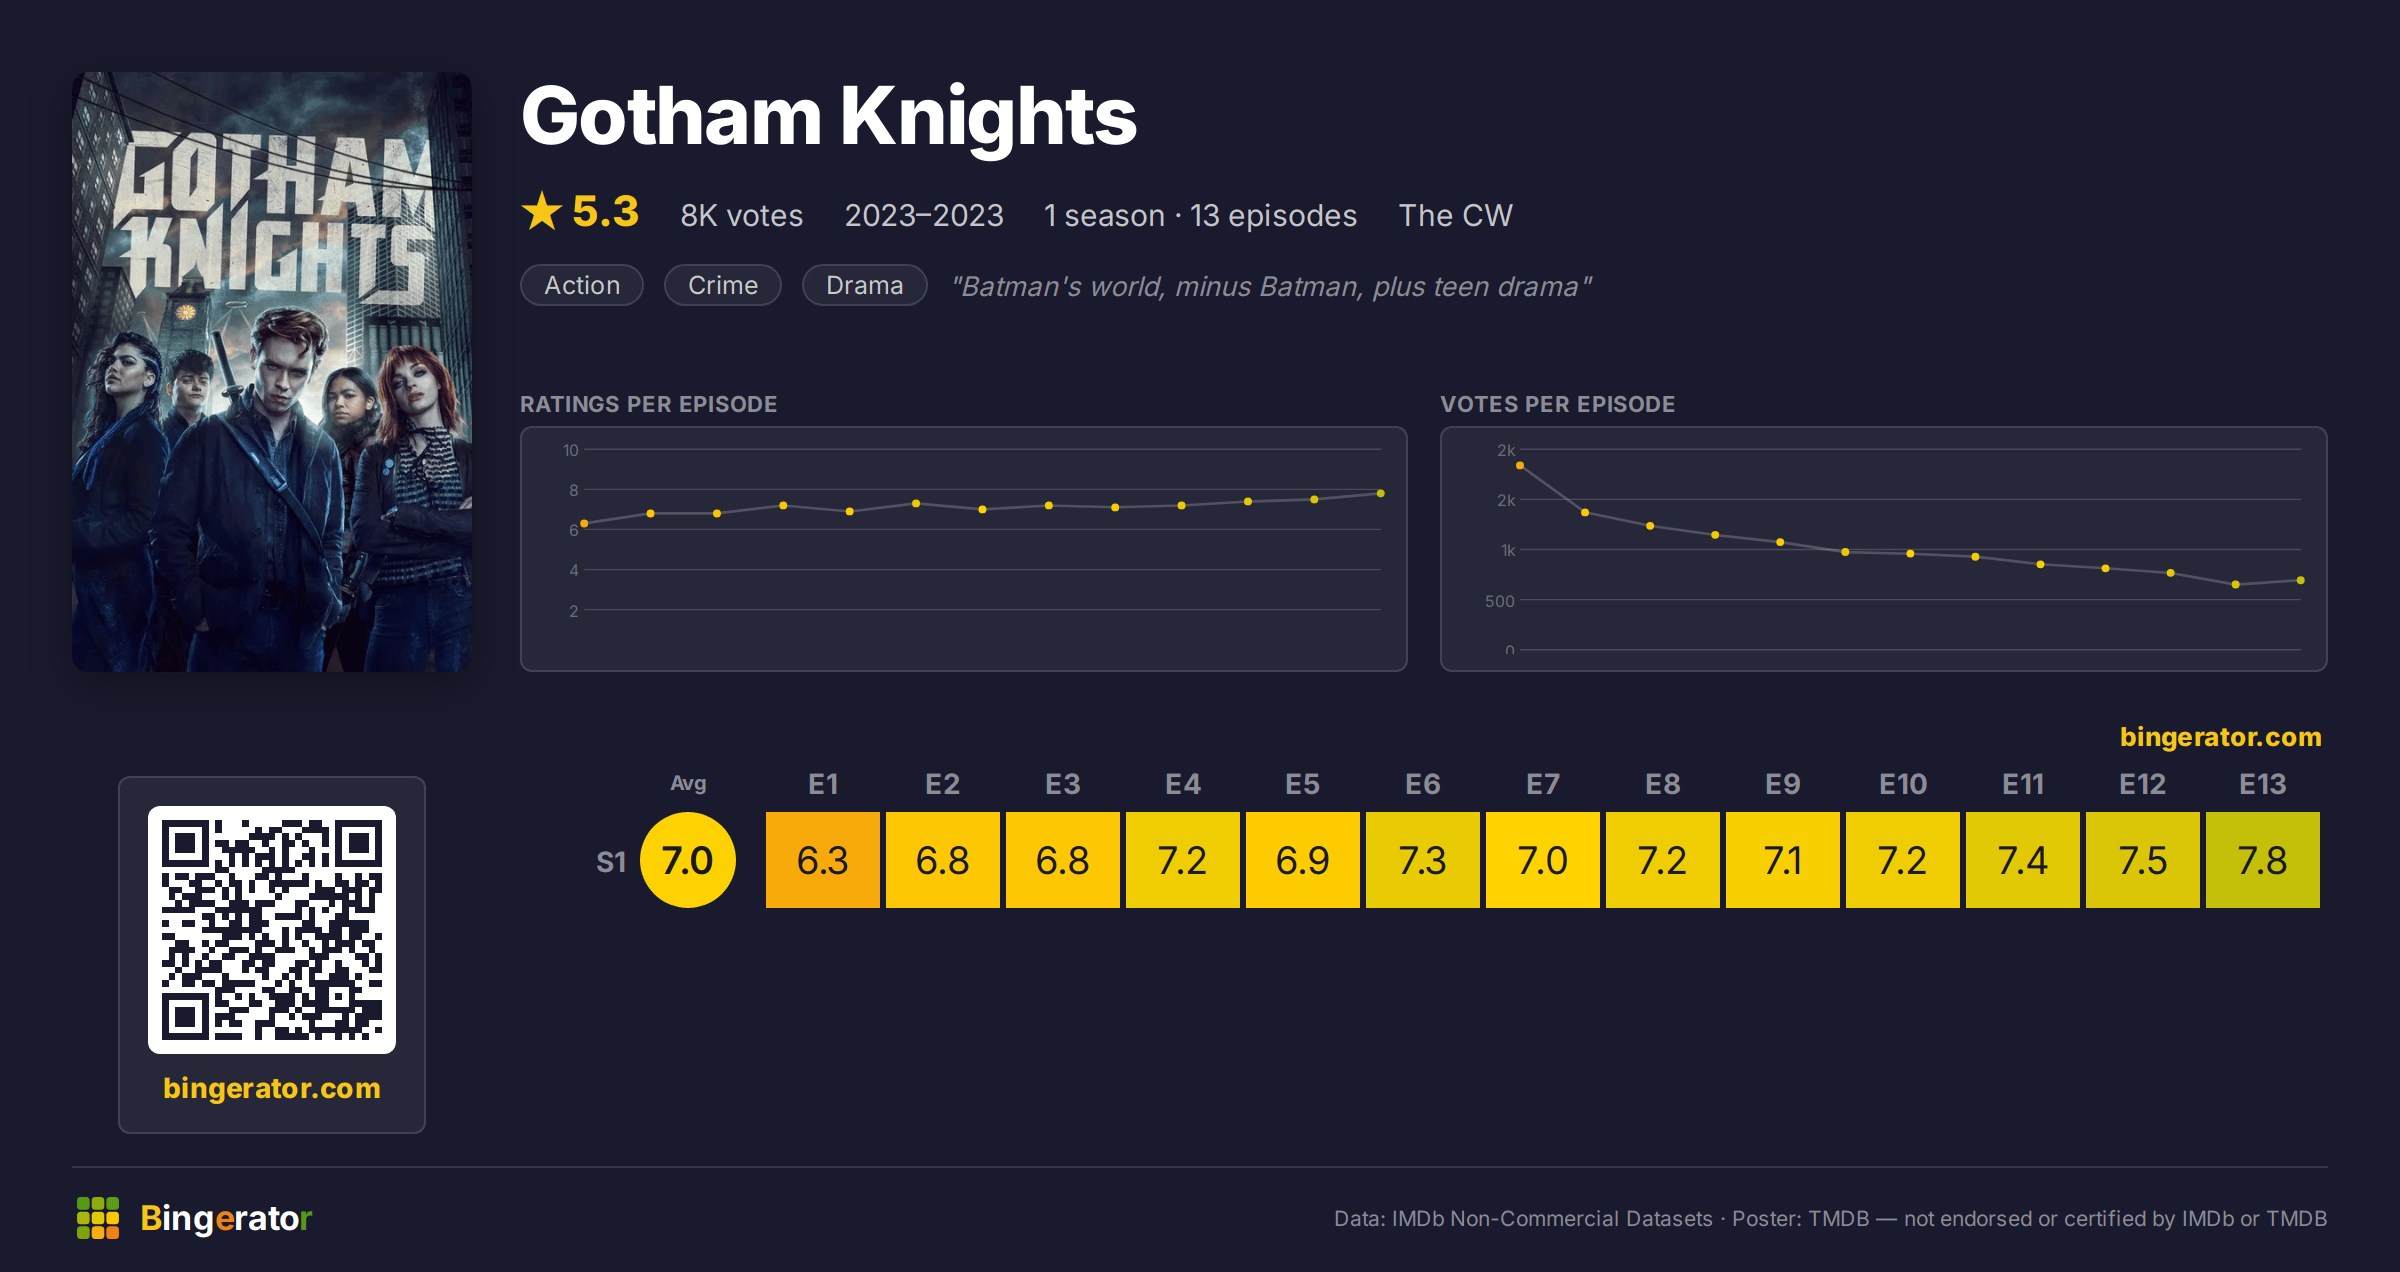This screenshot has height=1272, width=2400.
Task: Click the gold star rating icon
Action: [x=542, y=211]
